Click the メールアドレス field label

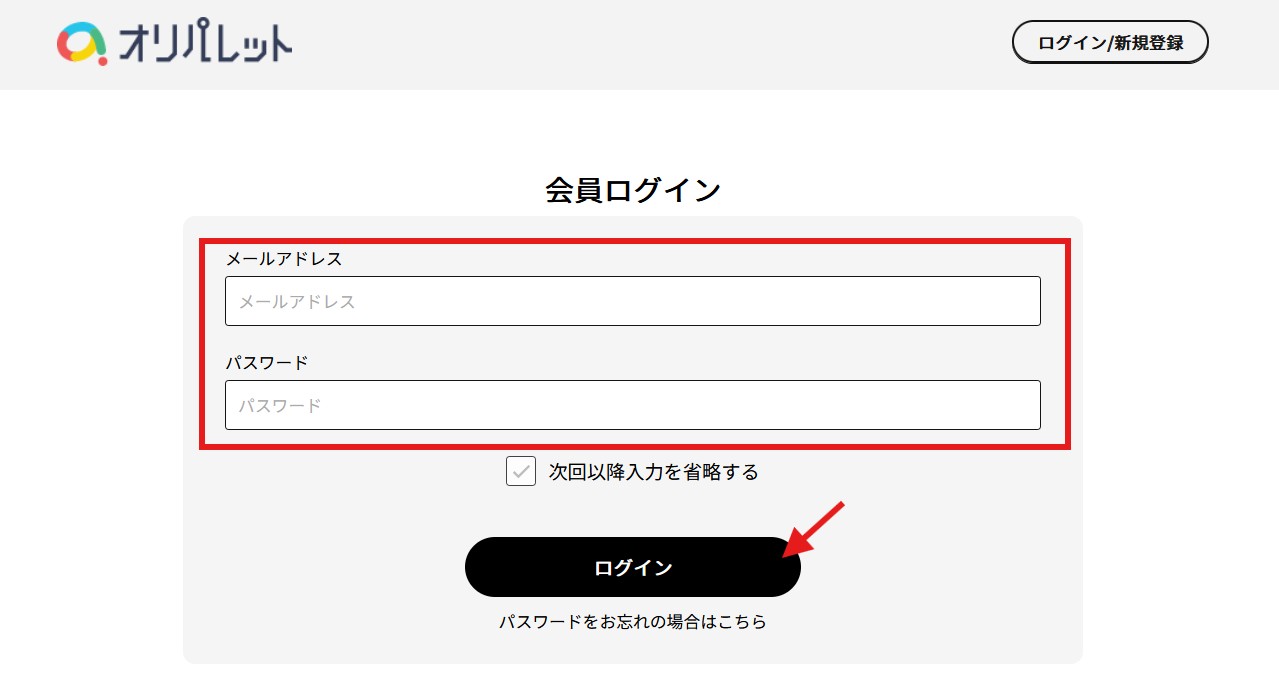(284, 259)
